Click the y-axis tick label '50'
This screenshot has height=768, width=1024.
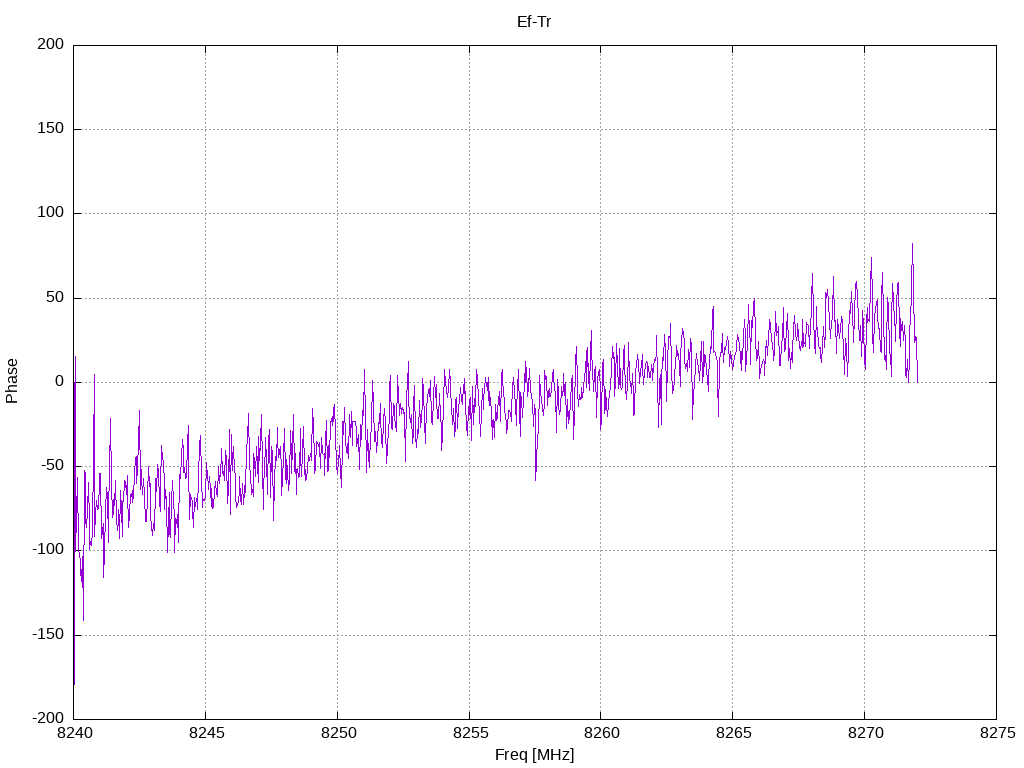(x=55, y=298)
